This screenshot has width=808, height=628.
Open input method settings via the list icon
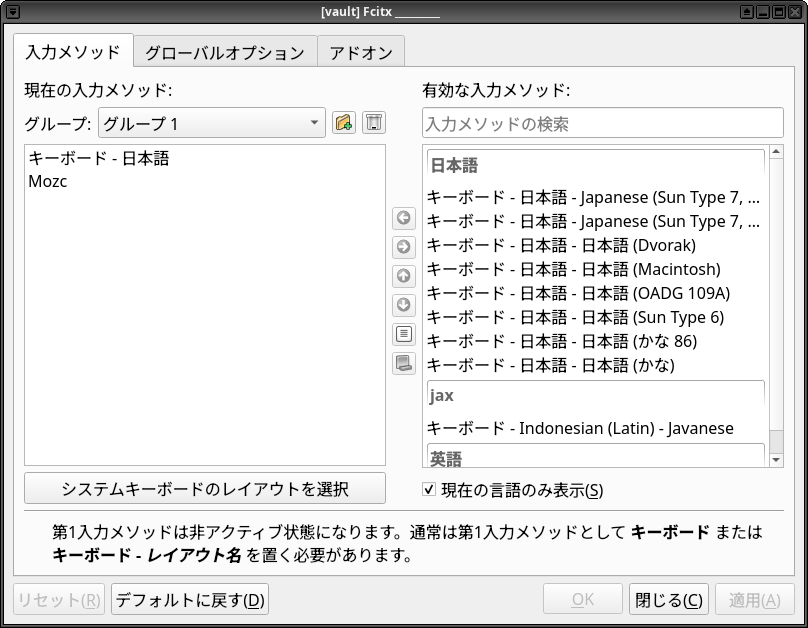(403, 334)
